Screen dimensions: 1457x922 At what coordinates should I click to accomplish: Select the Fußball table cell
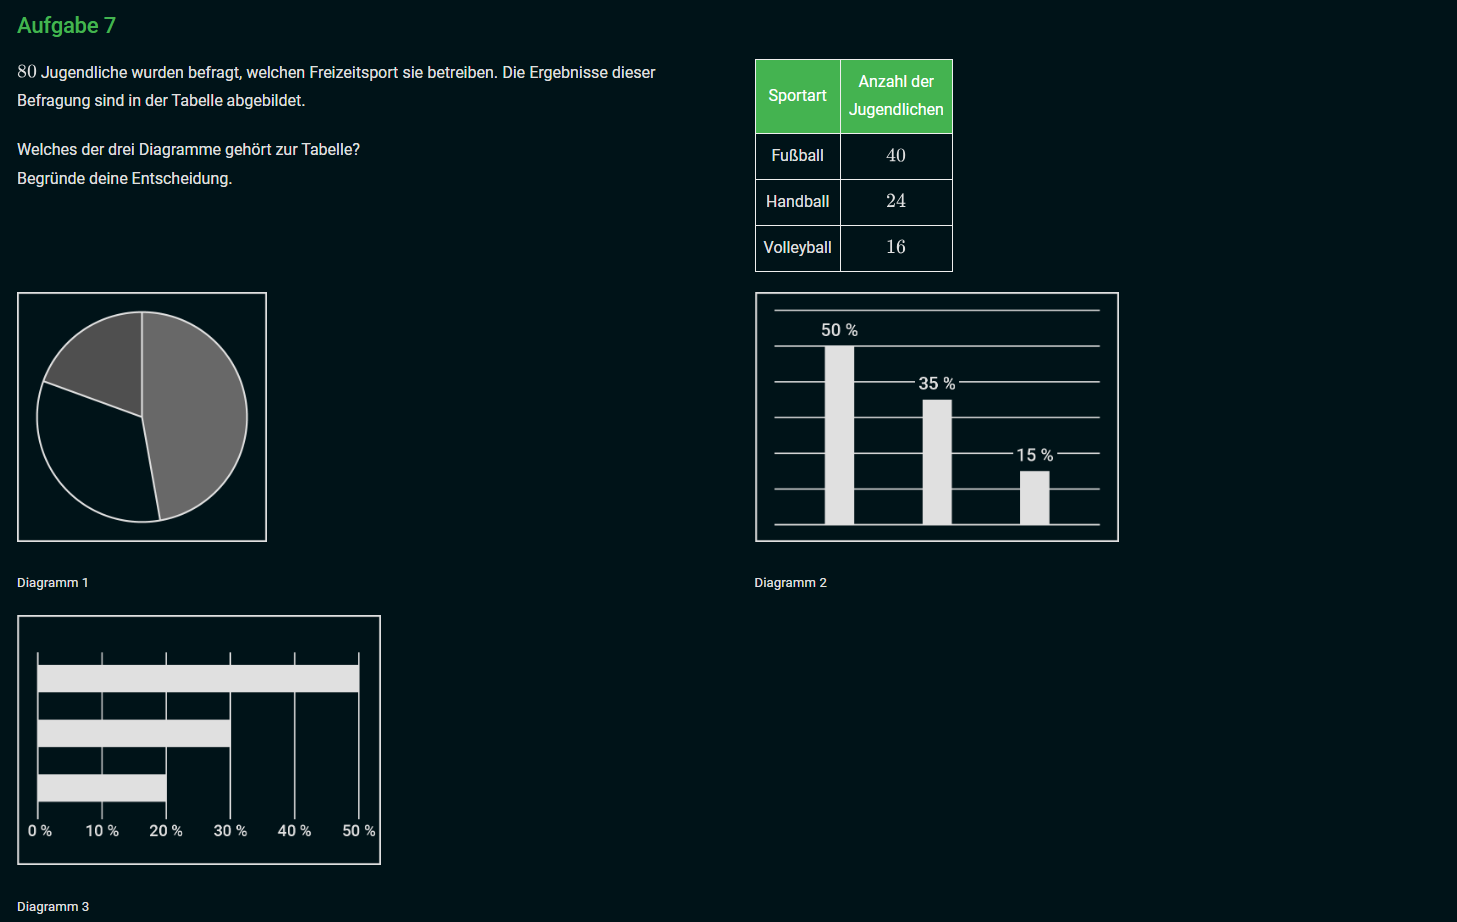(x=797, y=156)
